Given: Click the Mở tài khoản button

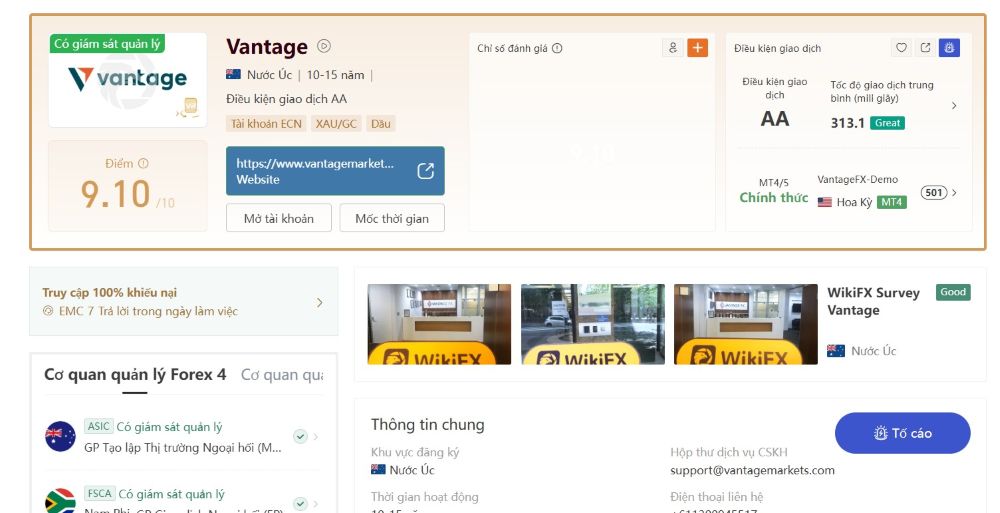Looking at the screenshot, I should [279, 218].
